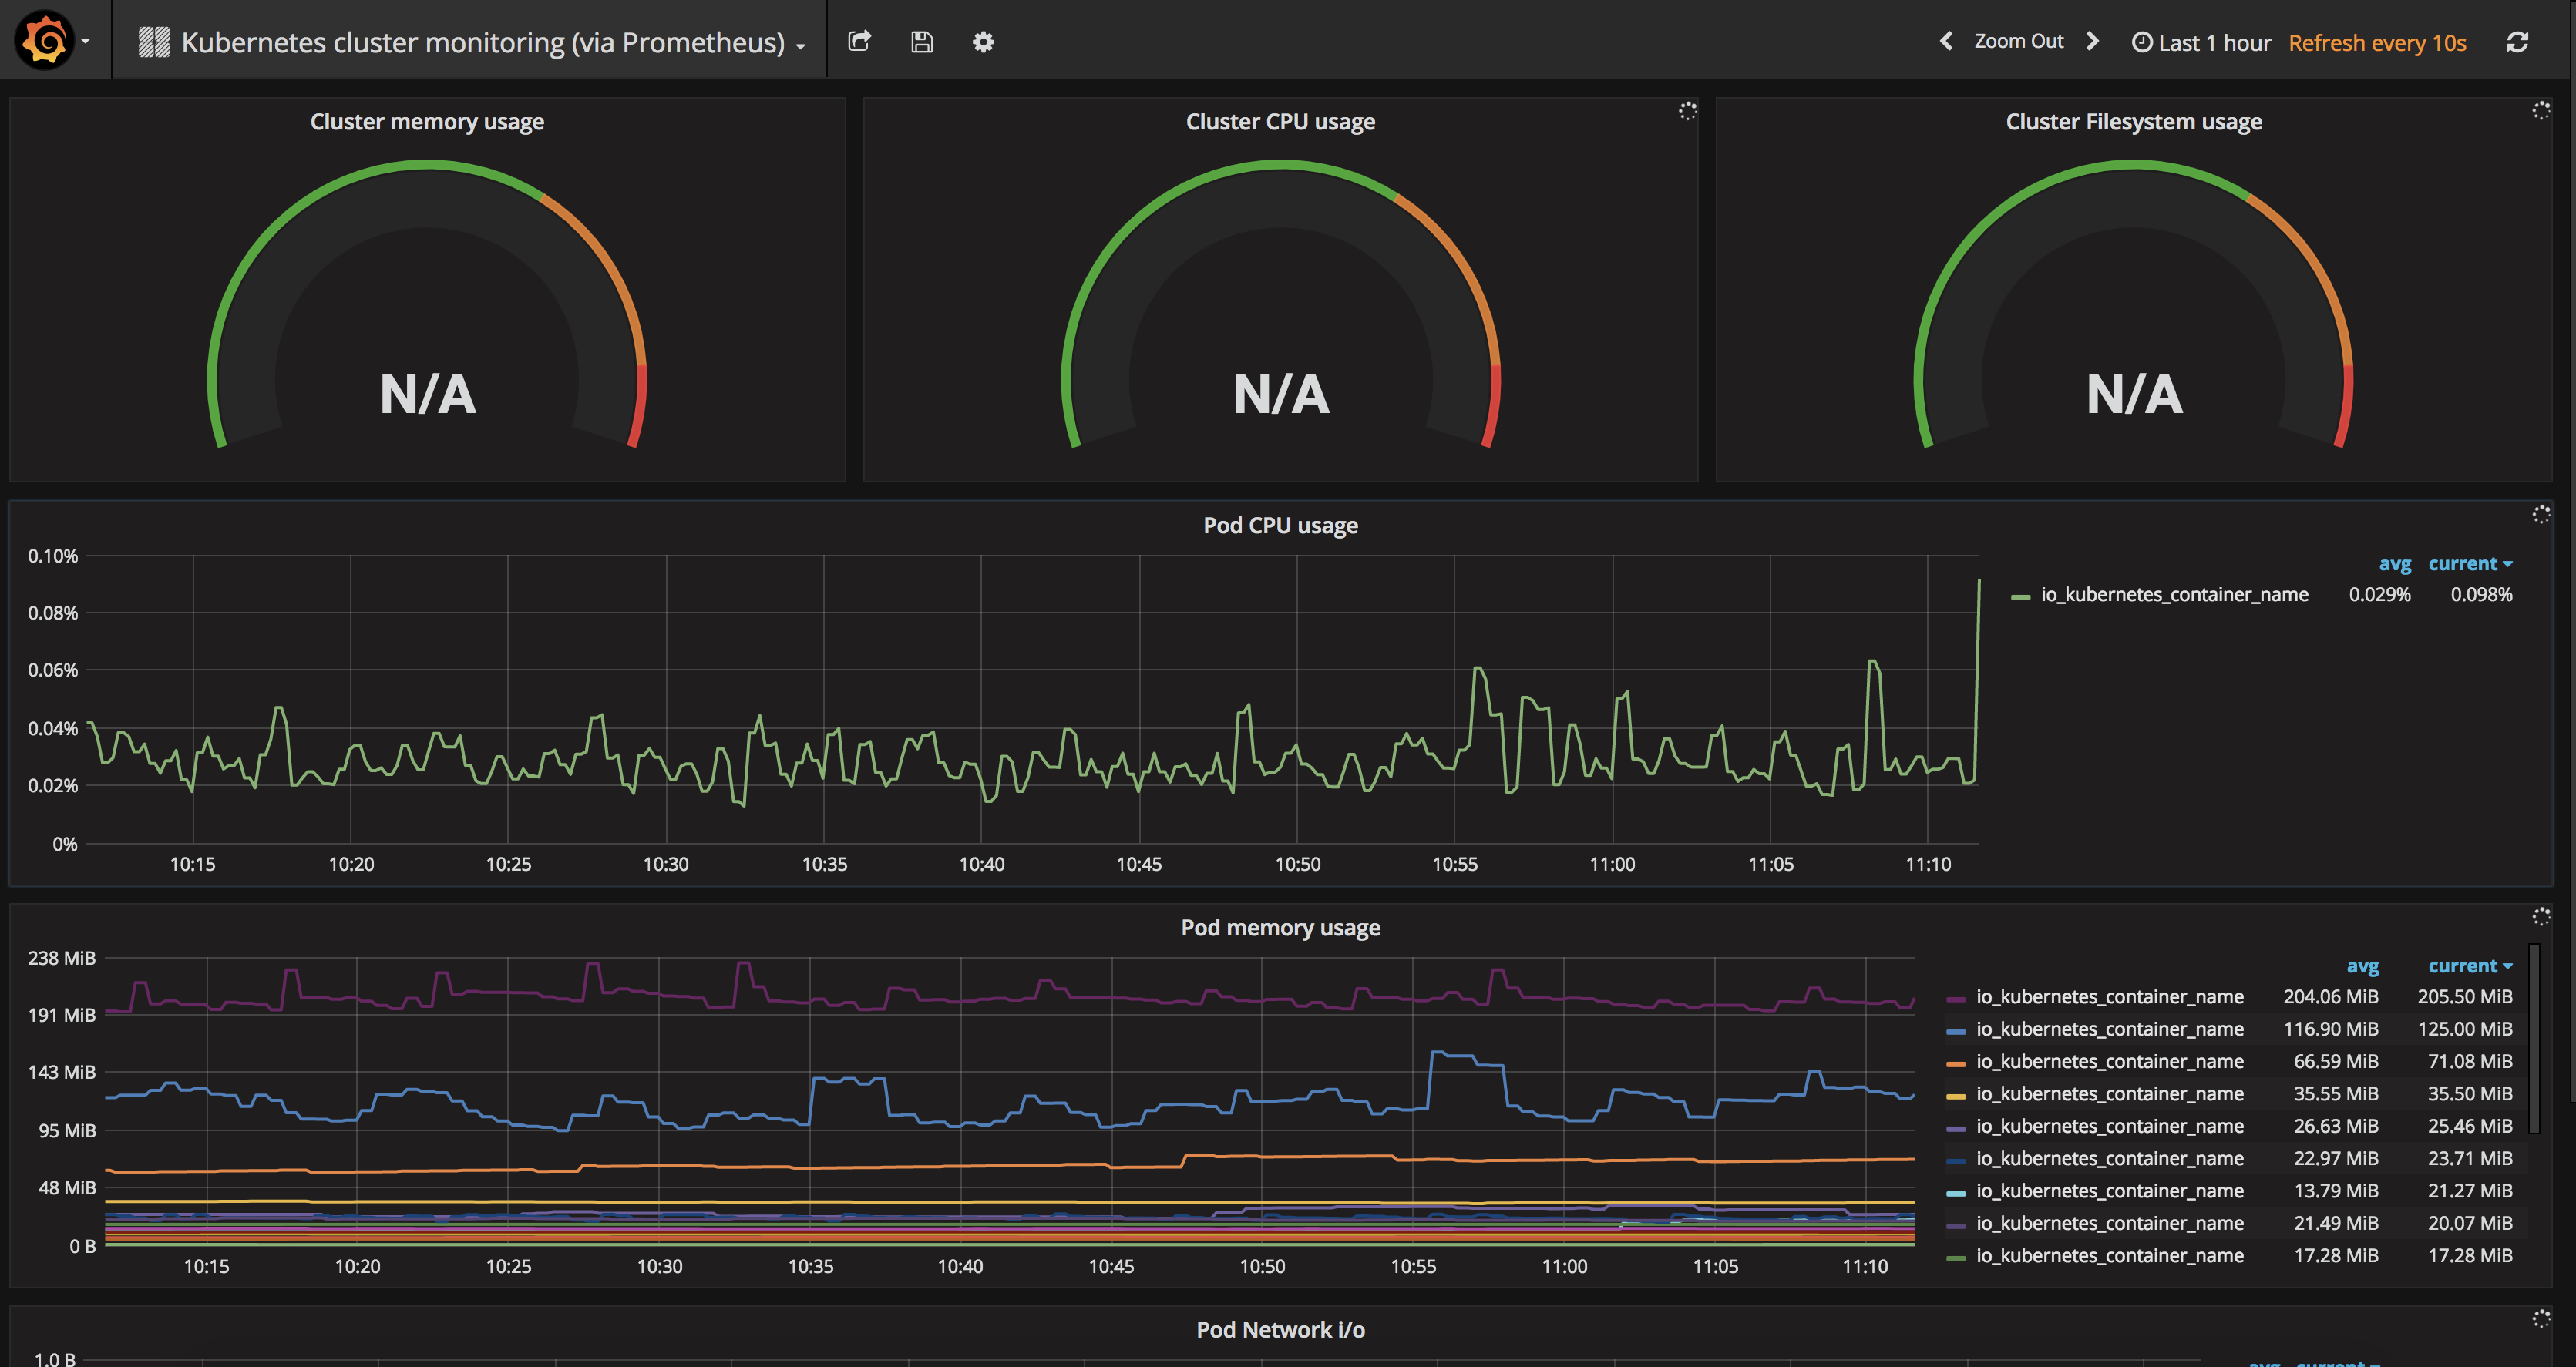Sort Pod CPU legend by avg
Image resolution: width=2576 pixels, height=1367 pixels.
(x=2394, y=564)
